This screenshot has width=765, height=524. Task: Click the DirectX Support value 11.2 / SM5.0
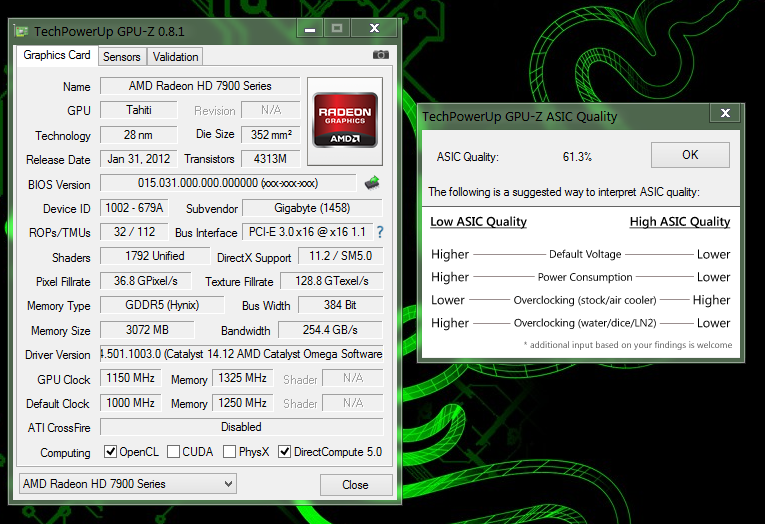coord(340,256)
